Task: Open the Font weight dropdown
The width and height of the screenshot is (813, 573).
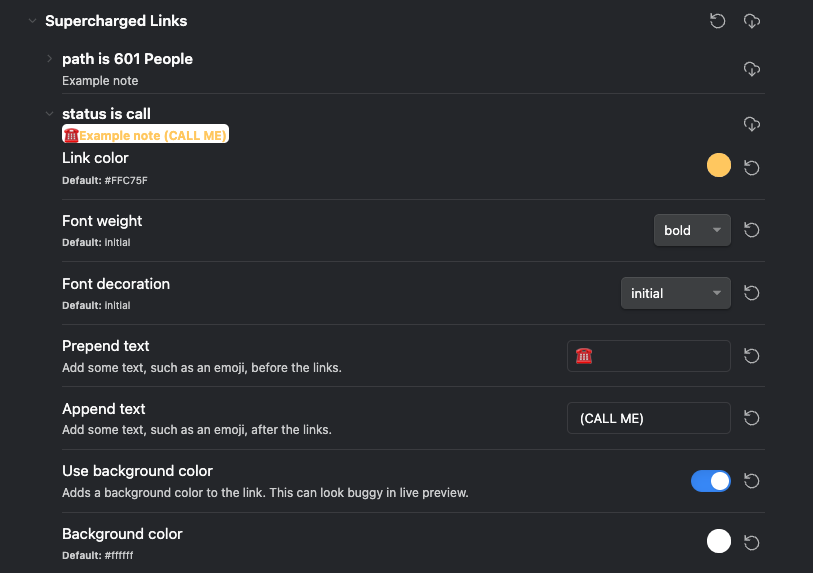Action: point(691,230)
